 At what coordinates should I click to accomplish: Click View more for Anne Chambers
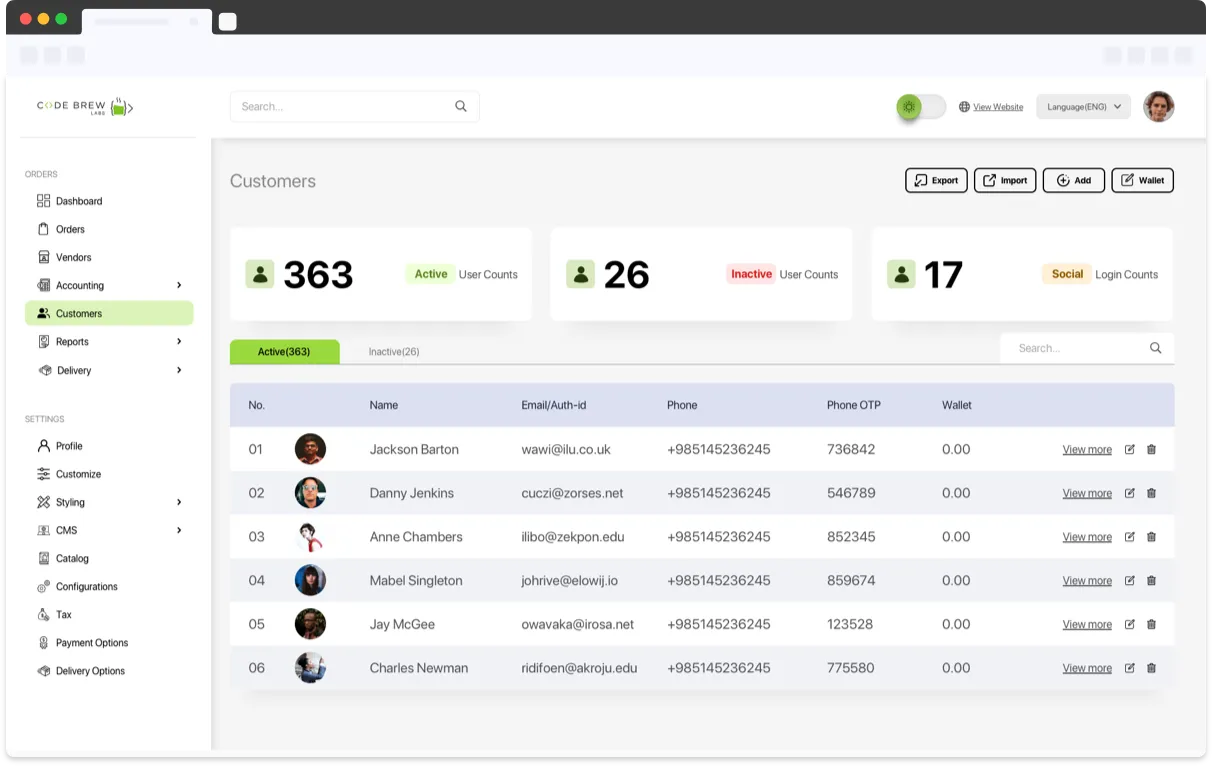[x=1086, y=537]
